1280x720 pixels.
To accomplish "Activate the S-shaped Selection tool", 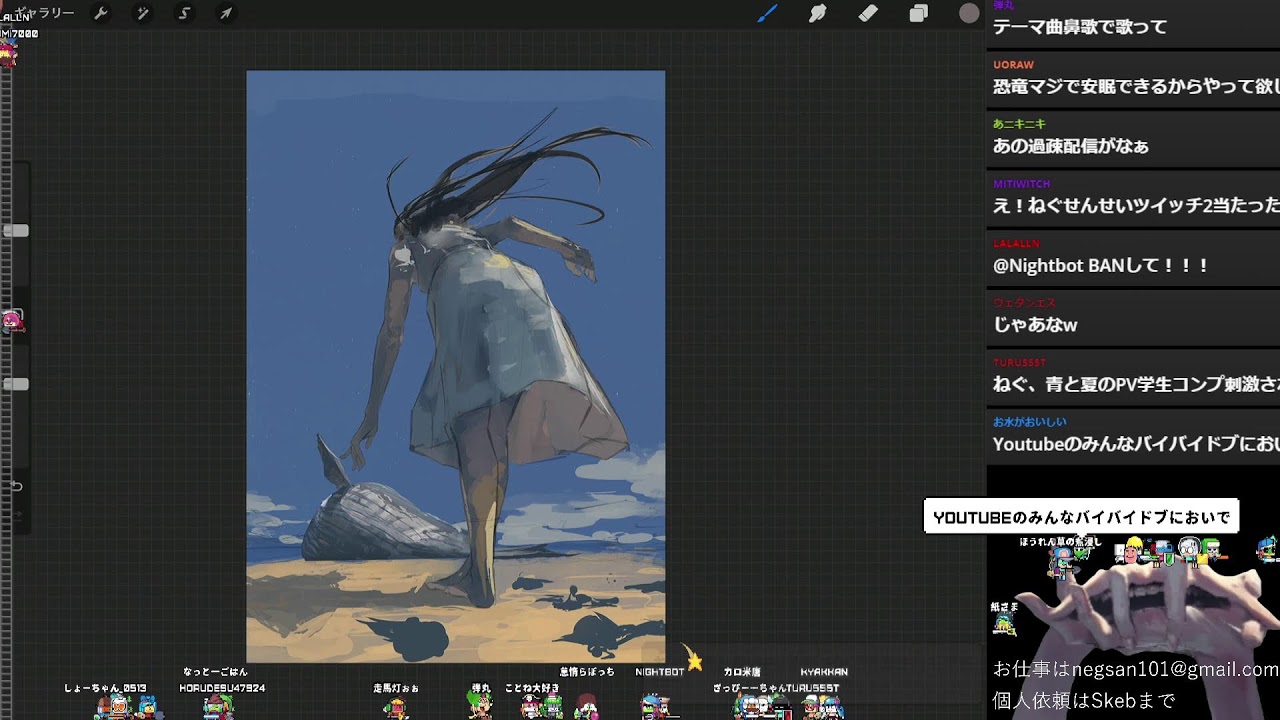I will click(x=184, y=13).
